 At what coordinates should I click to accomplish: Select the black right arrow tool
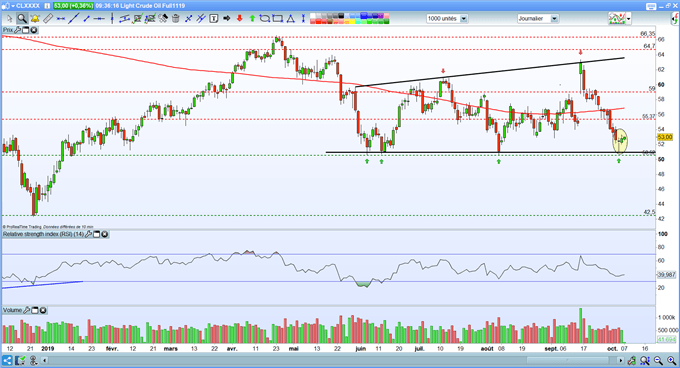226,19
